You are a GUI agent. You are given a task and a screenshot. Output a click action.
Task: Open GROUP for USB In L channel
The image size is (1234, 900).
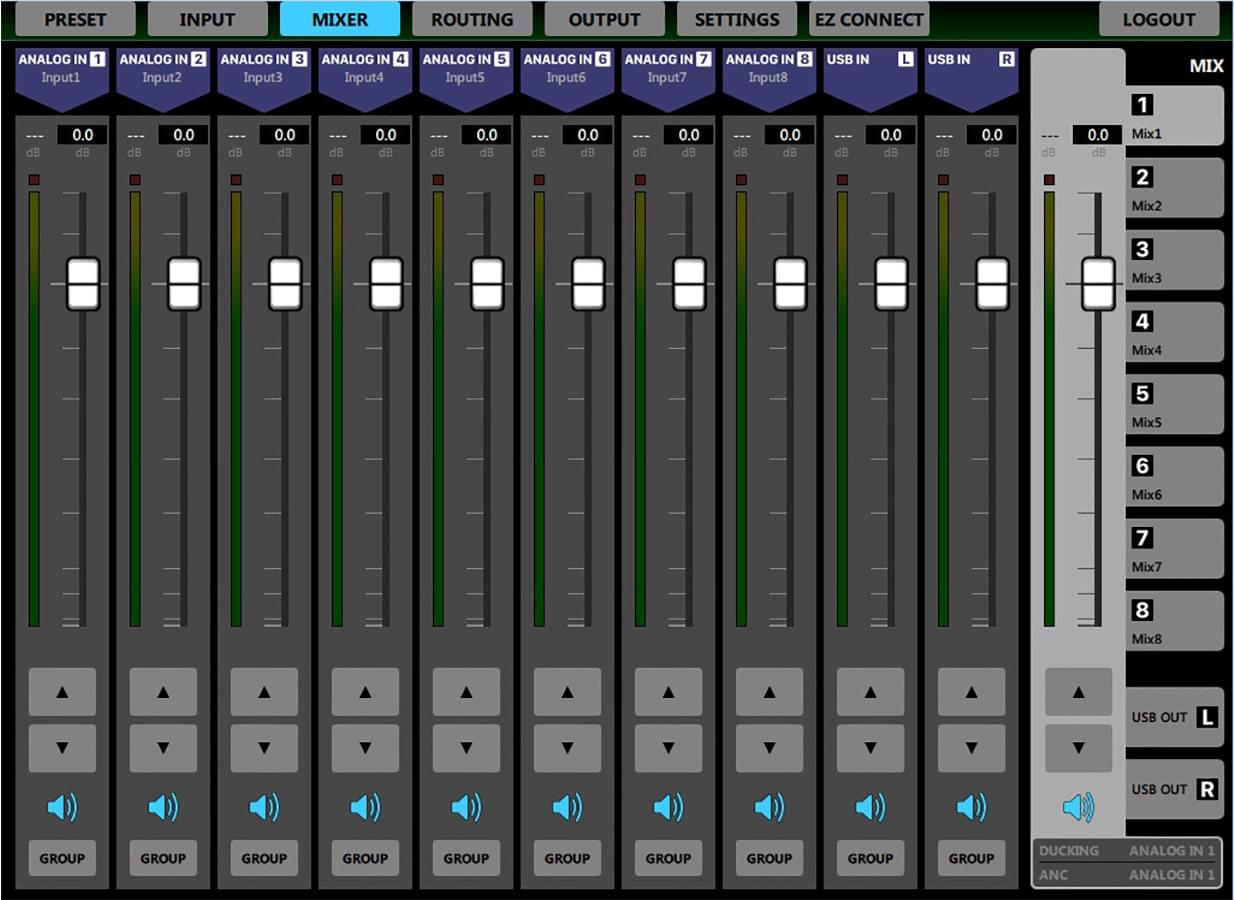pyautogui.click(x=870, y=858)
